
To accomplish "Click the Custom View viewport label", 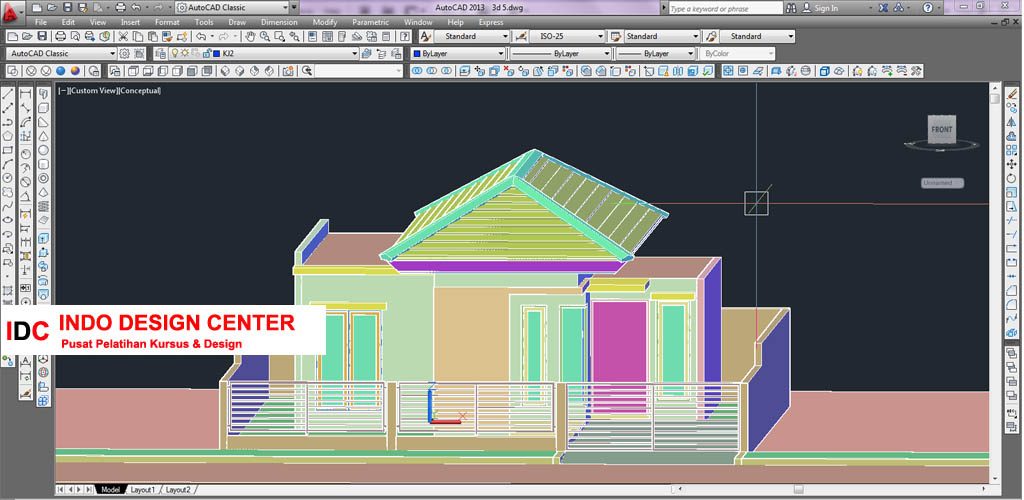I will (x=91, y=91).
